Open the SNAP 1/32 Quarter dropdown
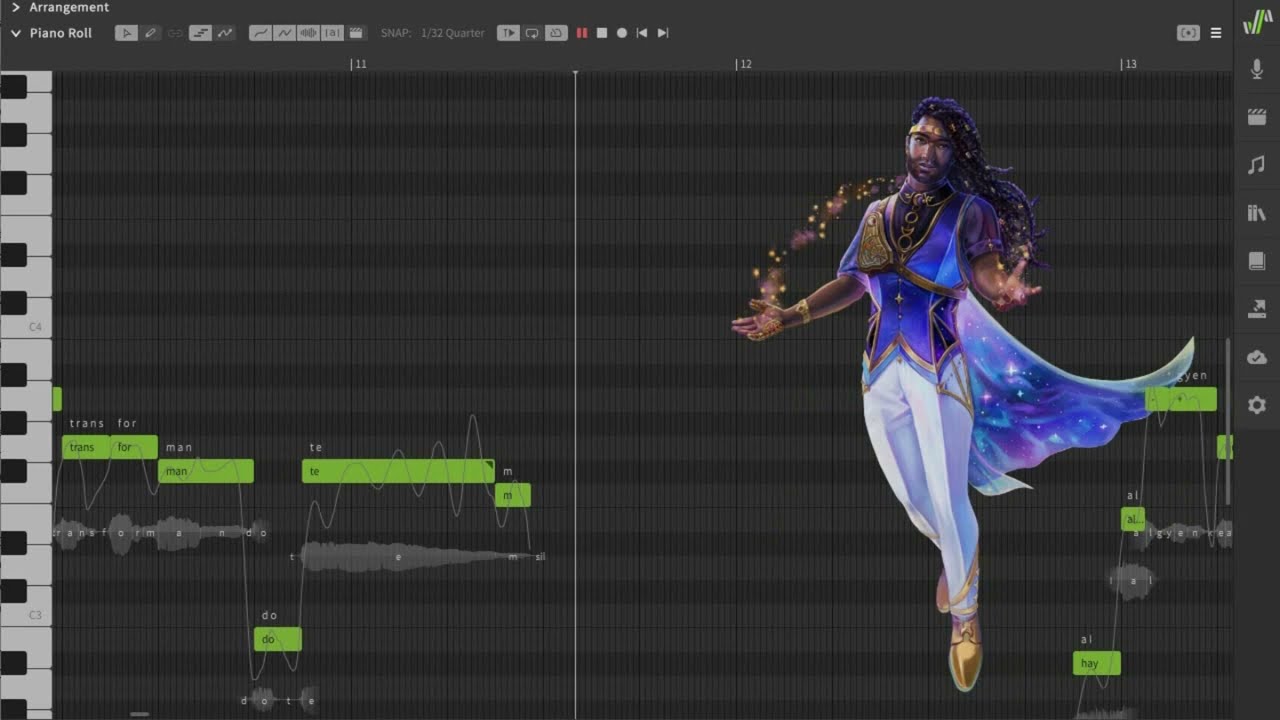 pyautogui.click(x=433, y=33)
